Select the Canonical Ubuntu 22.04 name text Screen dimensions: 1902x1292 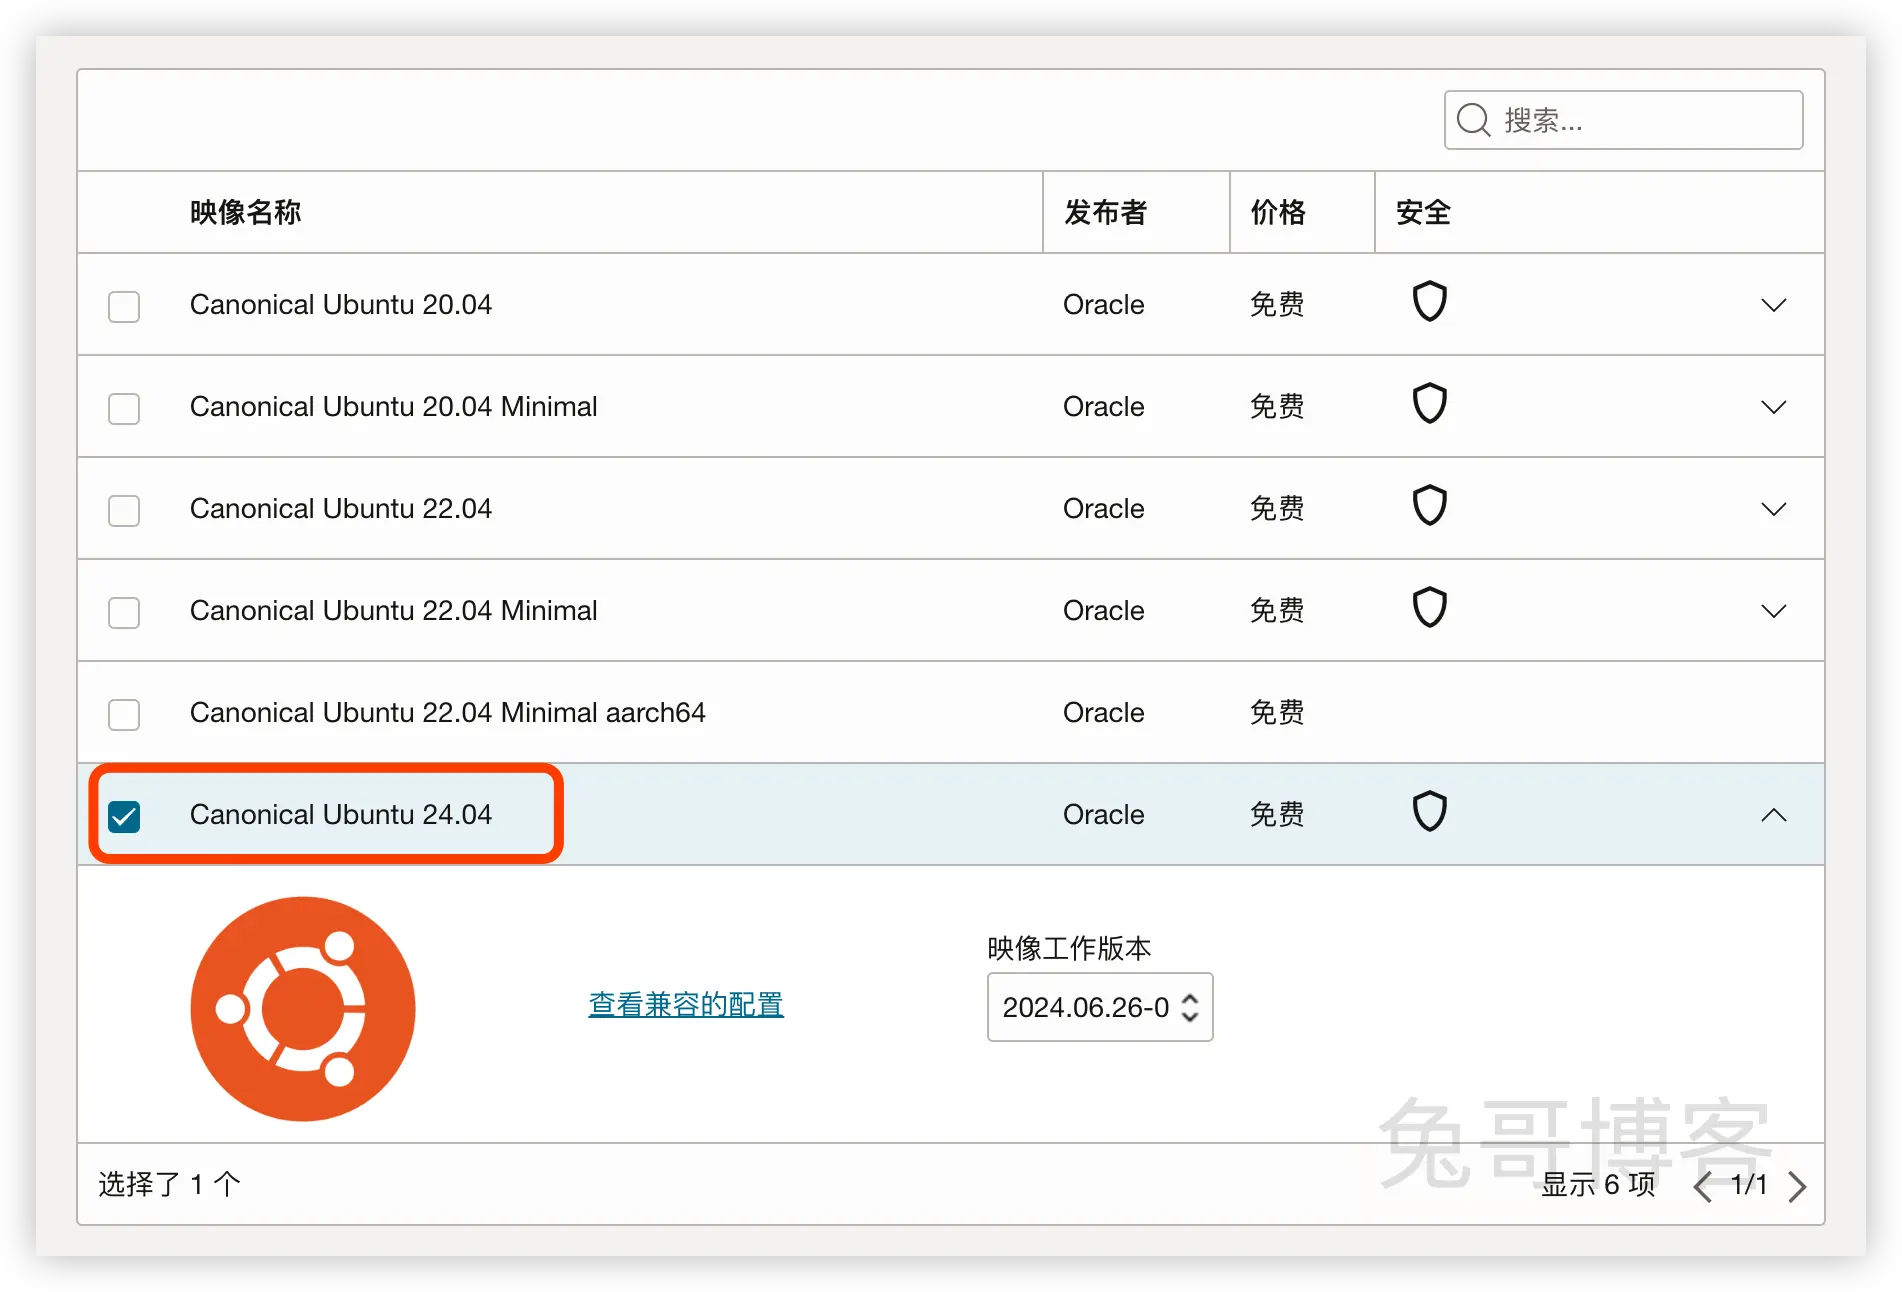point(341,509)
